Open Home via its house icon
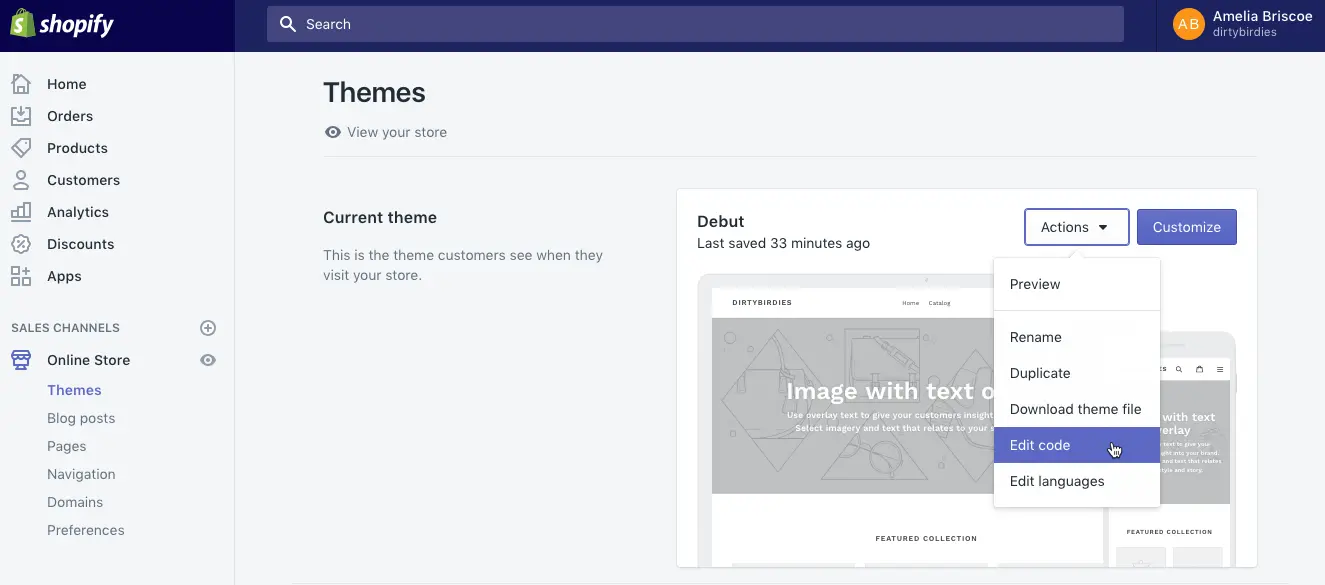The width and height of the screenshot is (1325, 585). click(x=21, y=84)
